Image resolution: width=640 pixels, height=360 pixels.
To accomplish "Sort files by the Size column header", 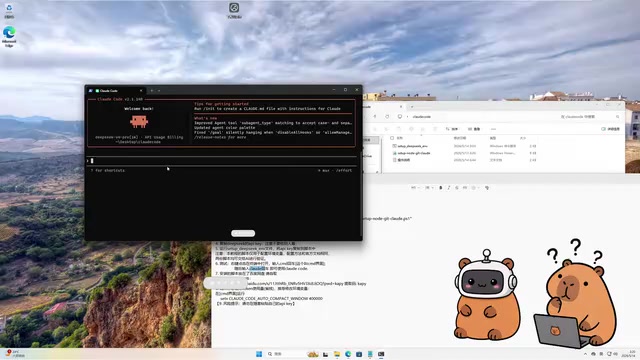I will [x=523, y=138].
